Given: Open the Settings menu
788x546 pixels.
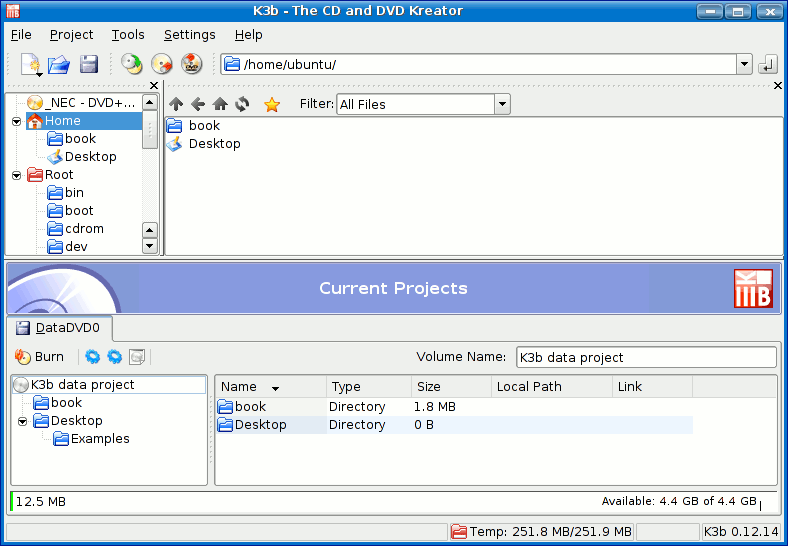Looking at the screenshot, I should pos(189,35).
